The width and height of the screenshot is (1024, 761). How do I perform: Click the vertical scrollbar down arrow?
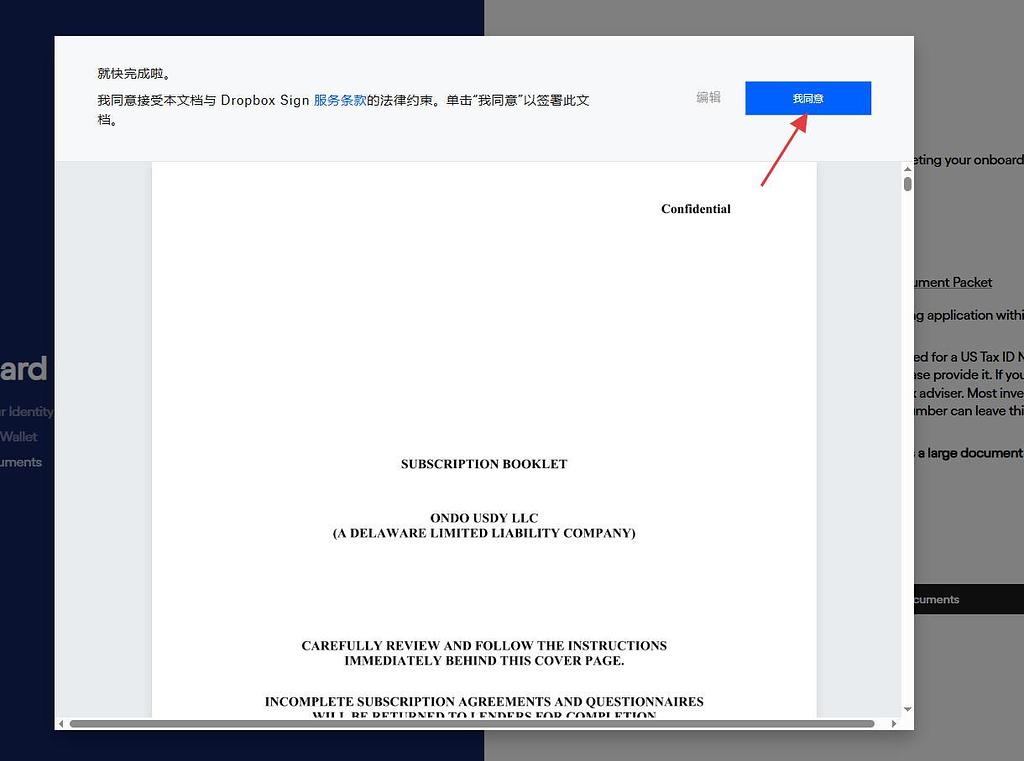tap(907, 709)
